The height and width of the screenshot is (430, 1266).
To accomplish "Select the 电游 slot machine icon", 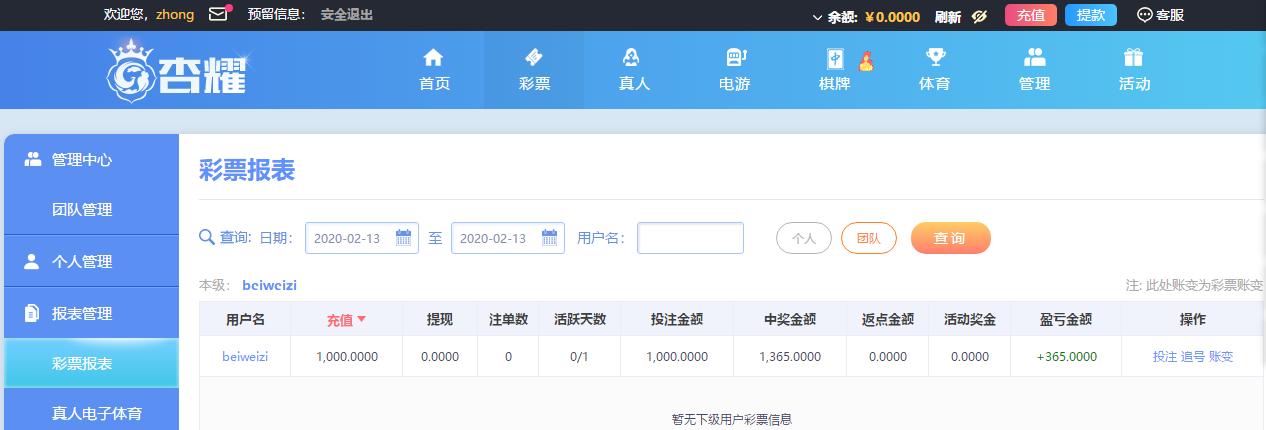I will tap(735, 57).
